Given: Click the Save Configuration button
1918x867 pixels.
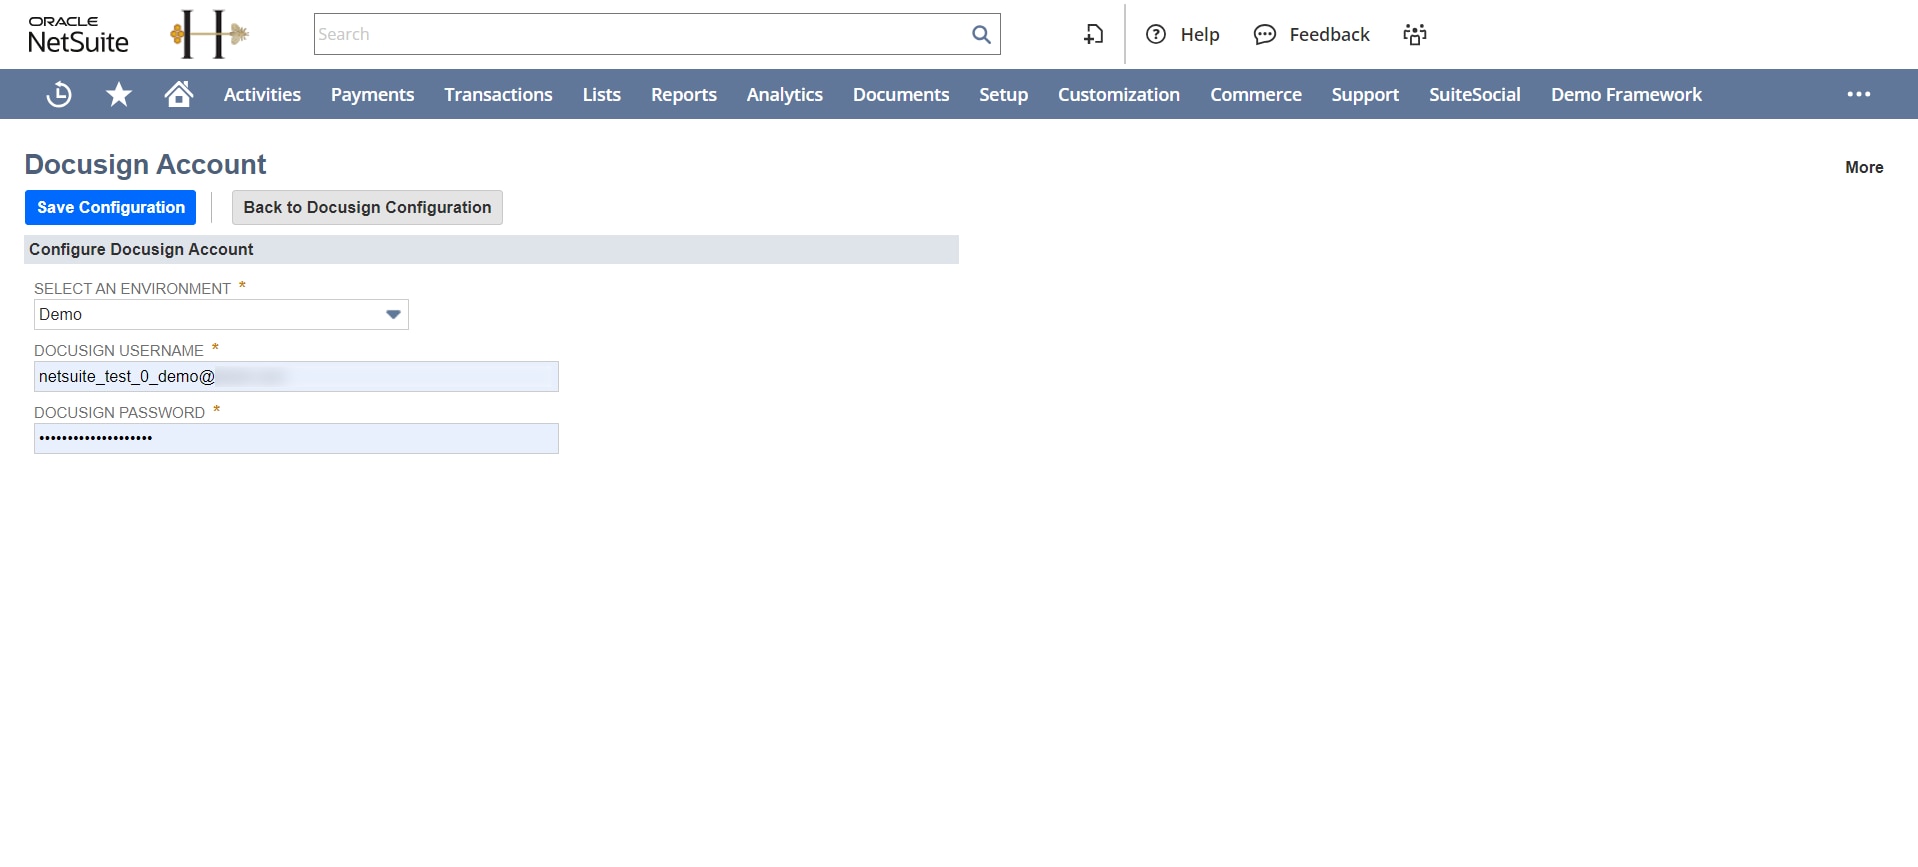Looking at the screenshot, I should (x=110, y=207).
